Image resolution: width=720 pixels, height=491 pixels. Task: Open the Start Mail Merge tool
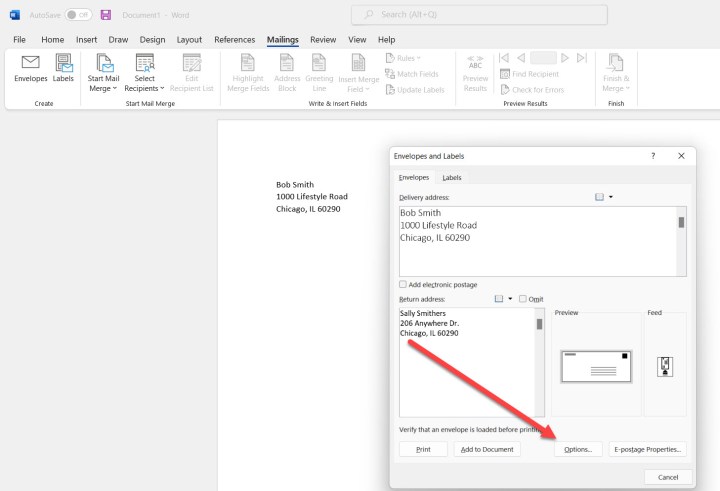tap(103, 72)
